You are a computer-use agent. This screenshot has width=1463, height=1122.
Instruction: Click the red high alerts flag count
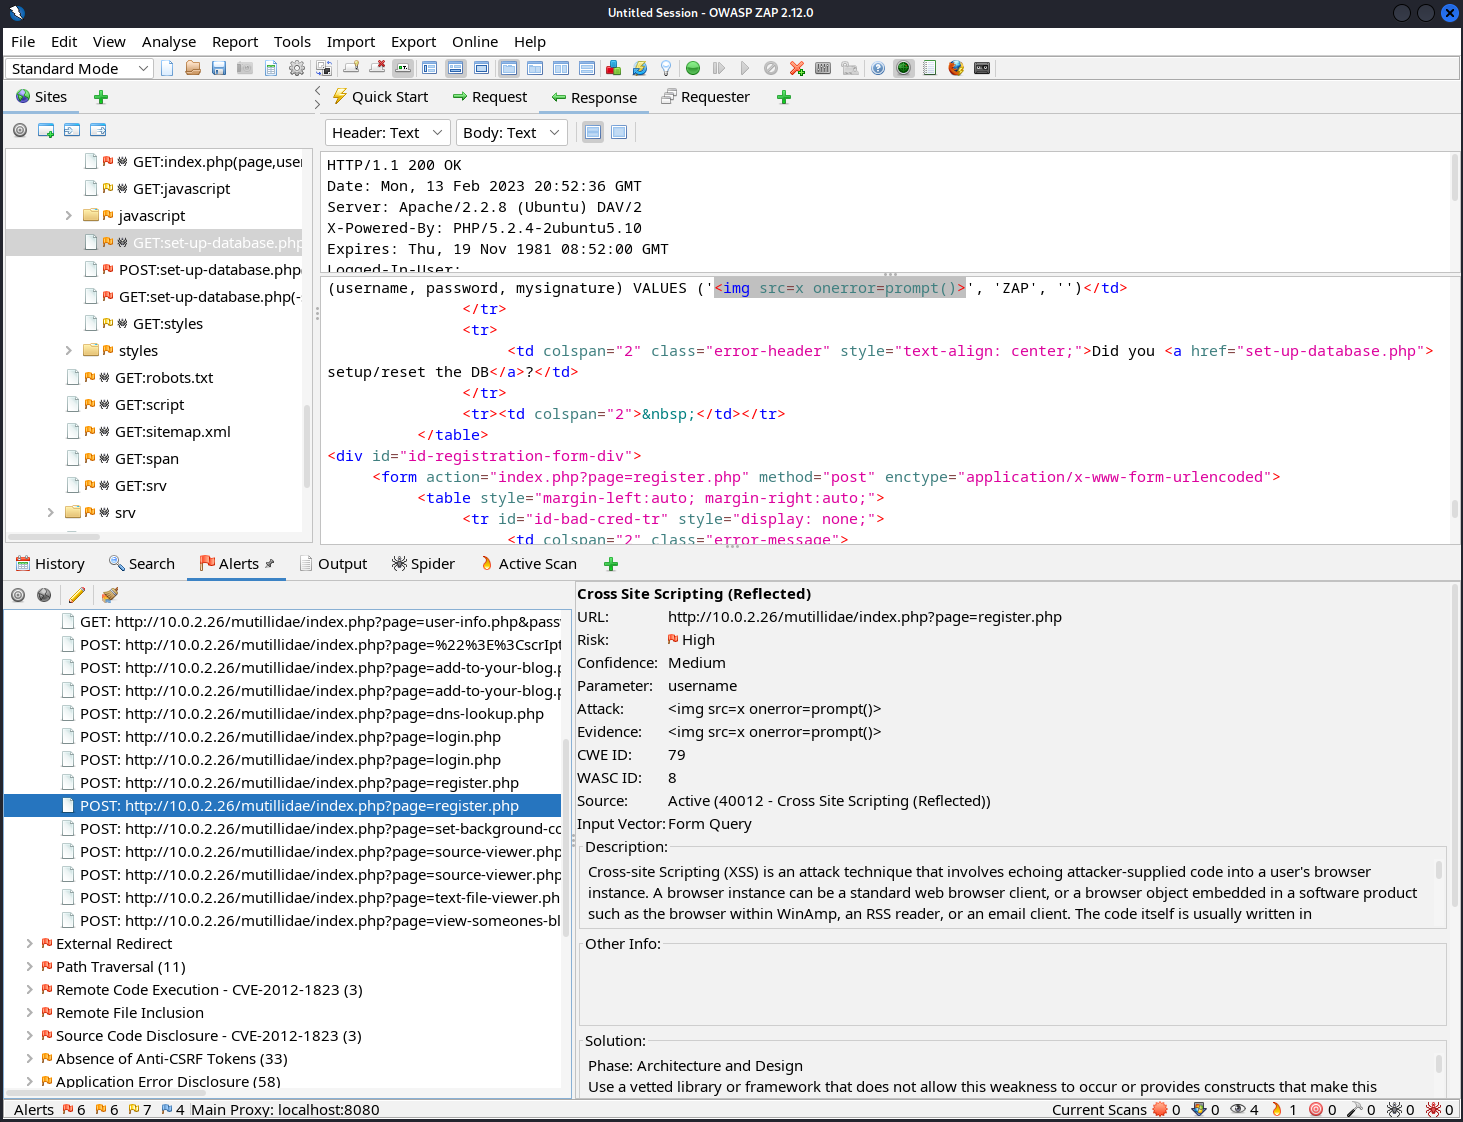tap(74, 1110)
